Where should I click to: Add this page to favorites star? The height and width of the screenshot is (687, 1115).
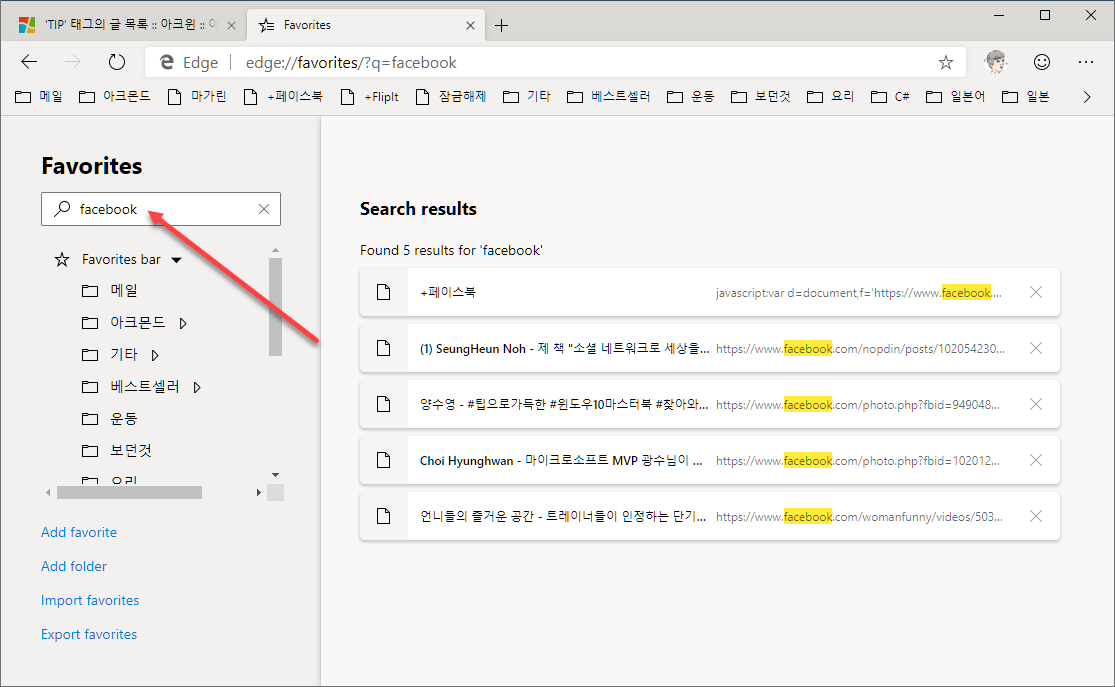tap(945, 63)
